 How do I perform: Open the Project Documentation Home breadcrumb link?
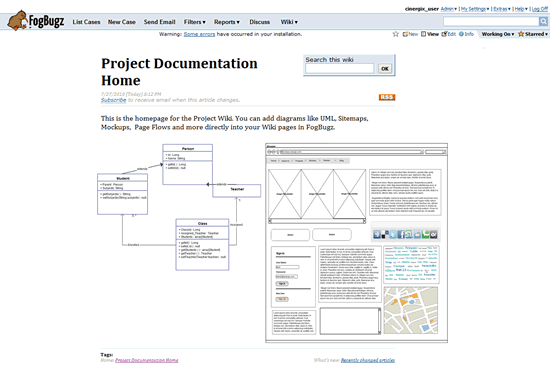(x=147, y=360)
